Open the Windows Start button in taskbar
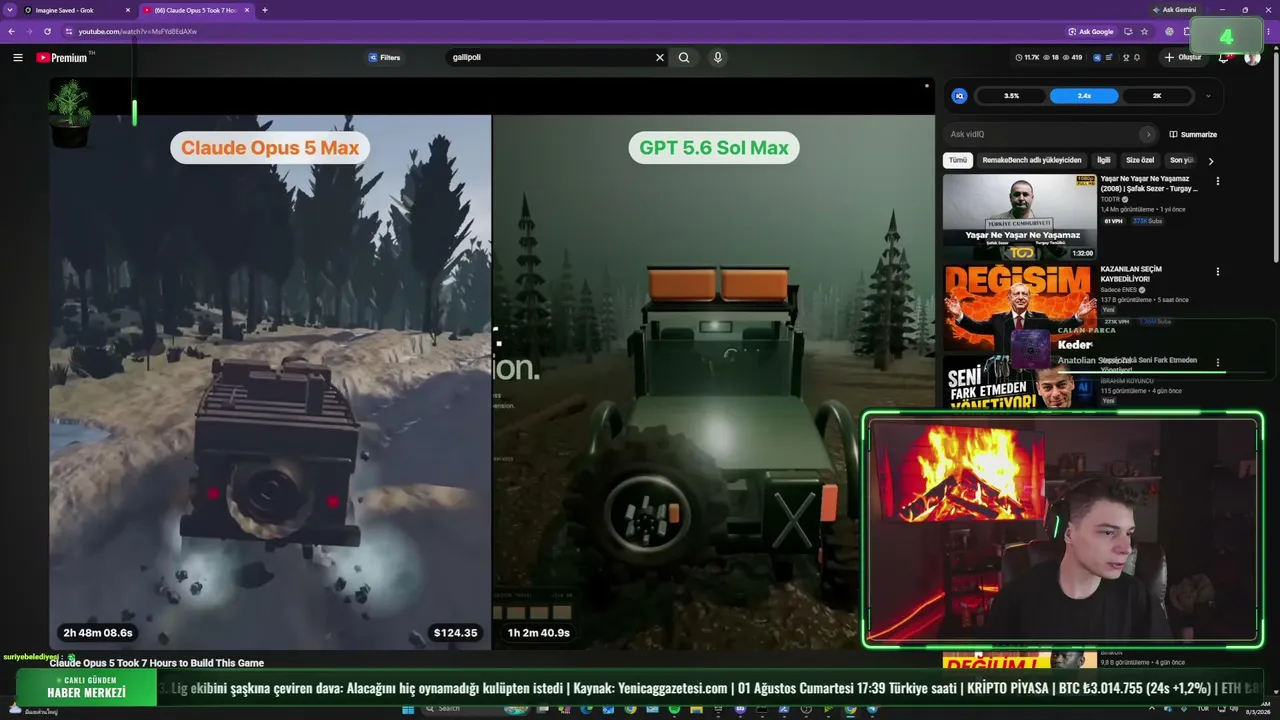The width and height of the screenshot is (1280, 720). 408,710
